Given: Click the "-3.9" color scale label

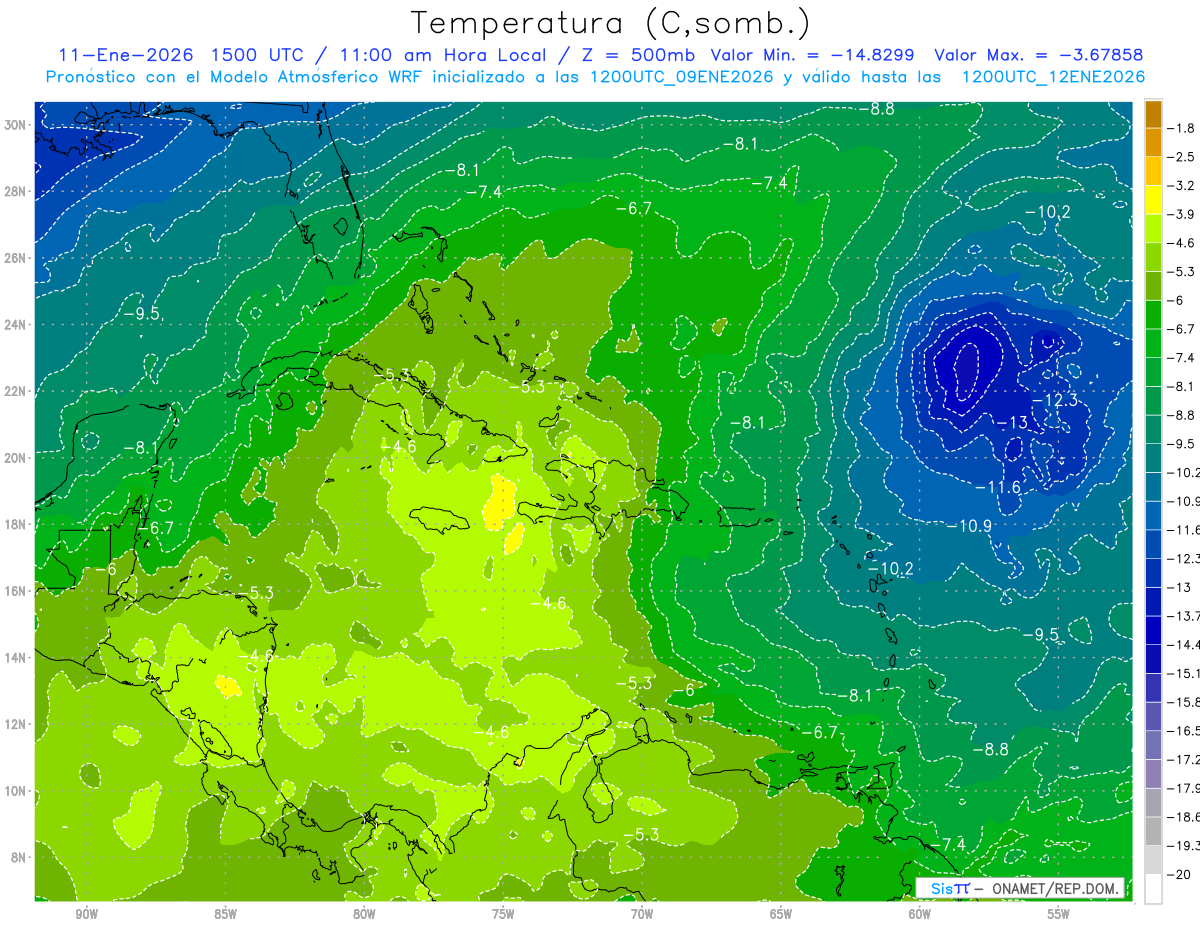Looking at the screenshot, I should click(x=1181, y=214).
